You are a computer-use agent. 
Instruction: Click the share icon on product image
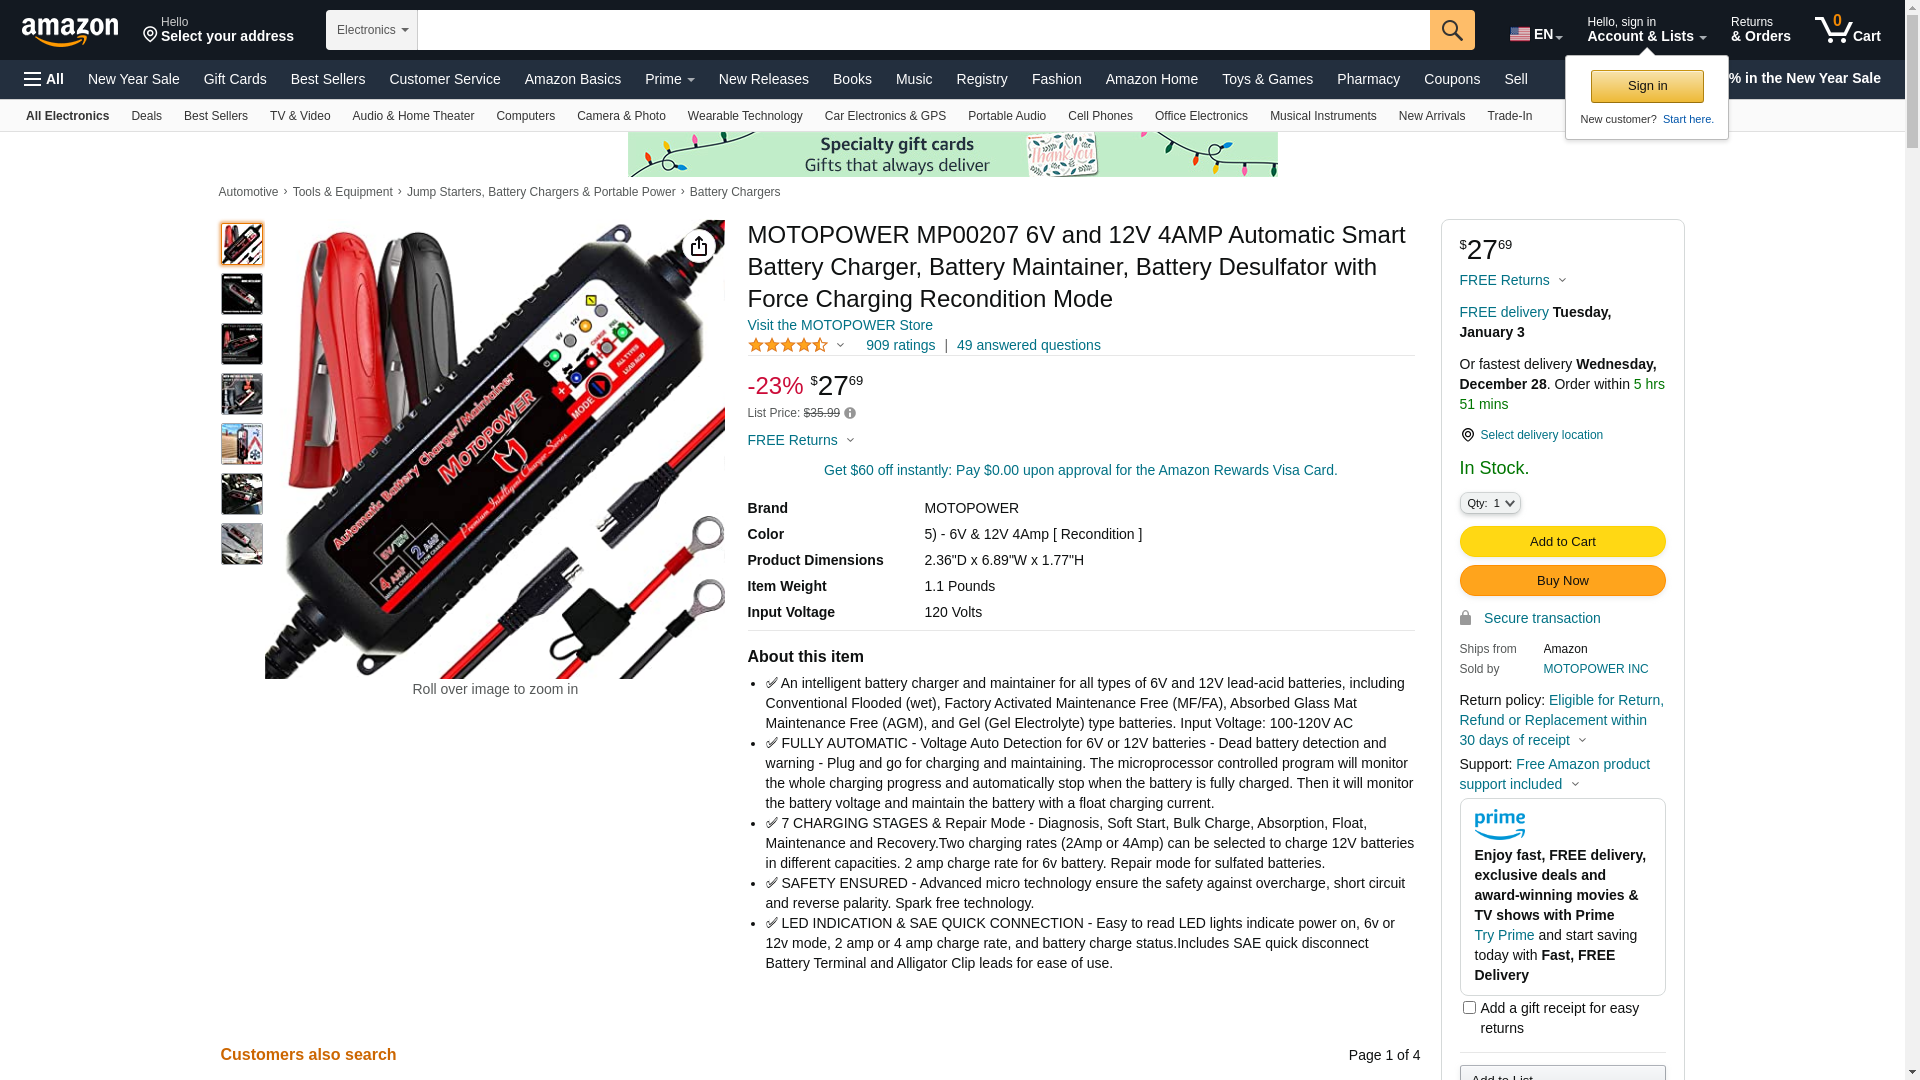[x=699, y=246]
